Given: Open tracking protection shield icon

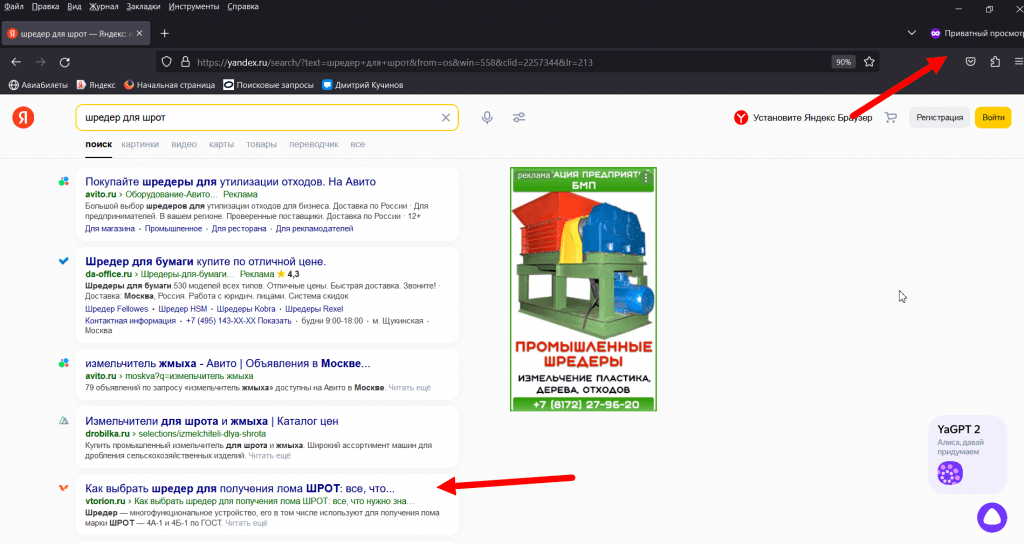Looking at the screenshot, I should click(167, 62).
